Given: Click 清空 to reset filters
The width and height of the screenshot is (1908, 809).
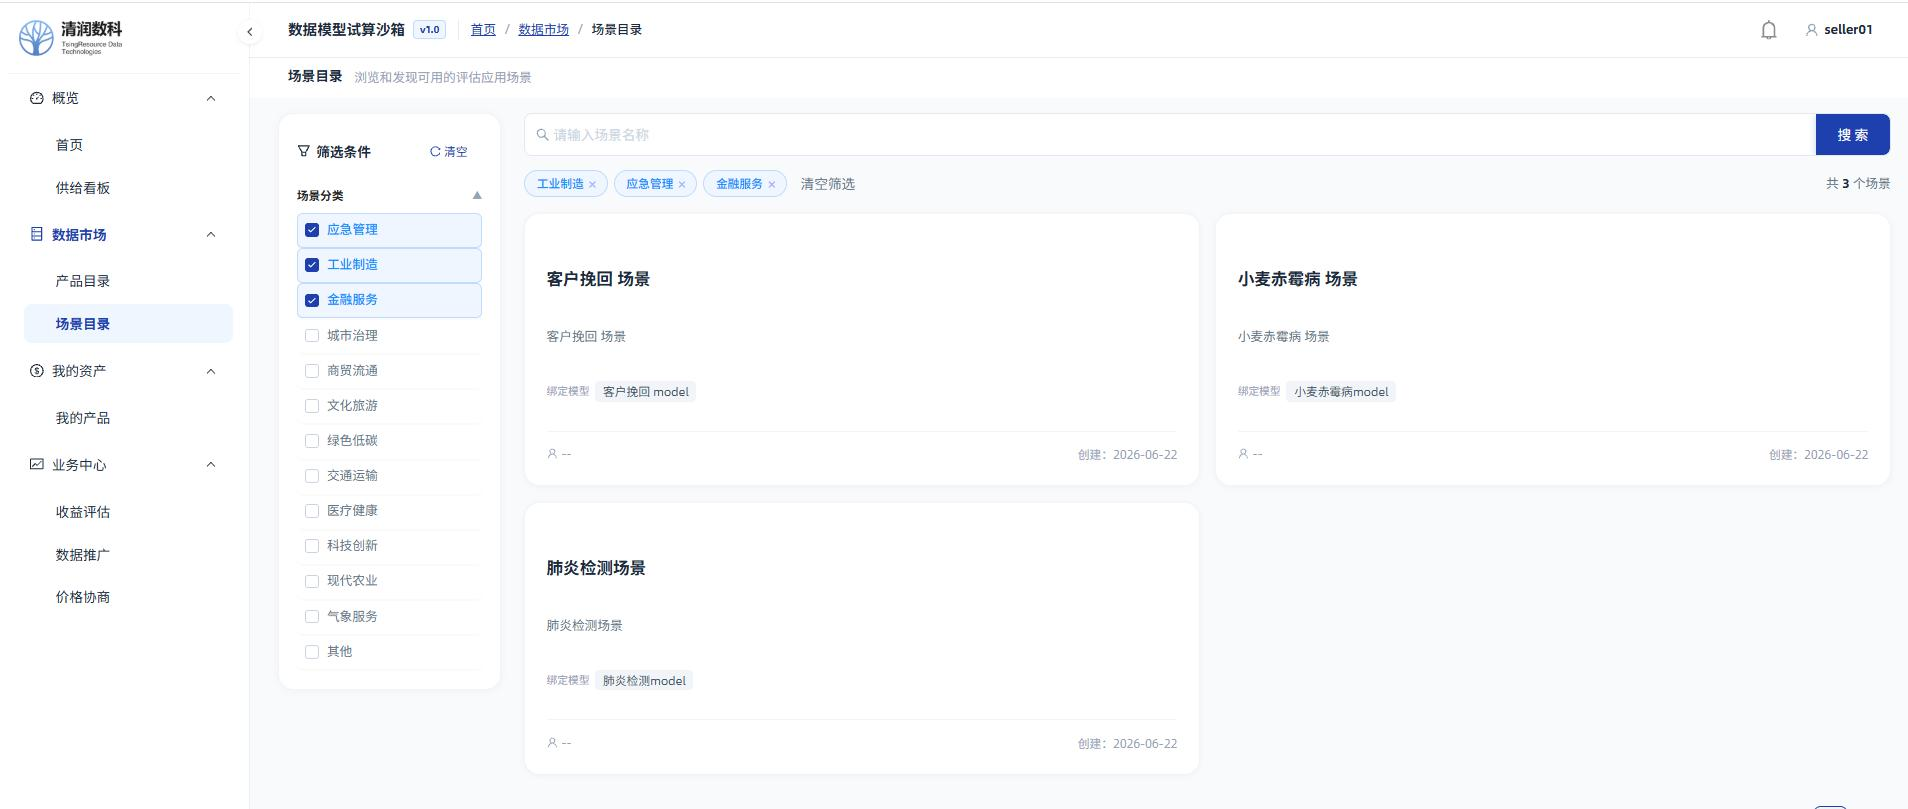Looking at the screenshot, I should (x=449, y=152).
